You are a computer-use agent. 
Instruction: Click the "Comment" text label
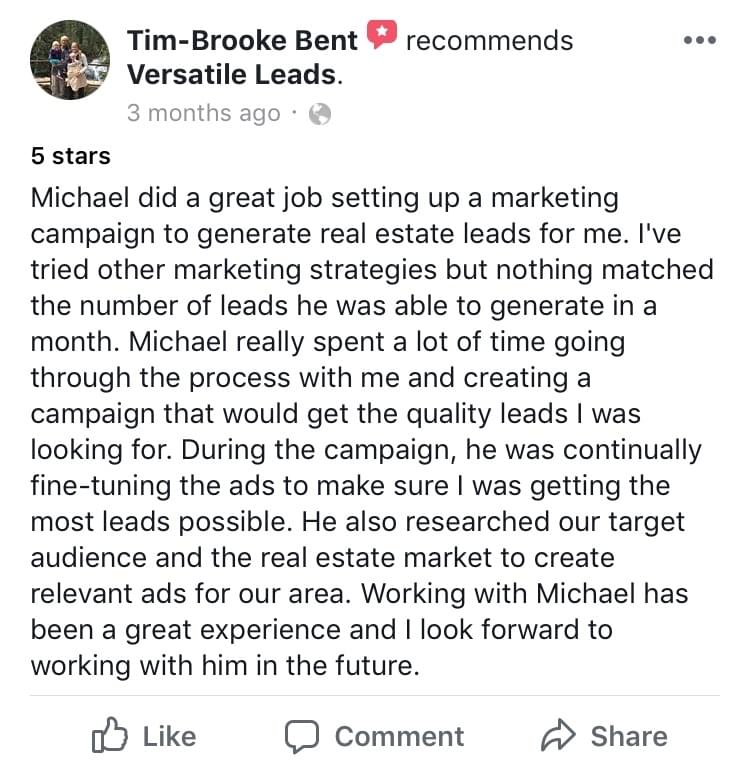click(399, 737)
